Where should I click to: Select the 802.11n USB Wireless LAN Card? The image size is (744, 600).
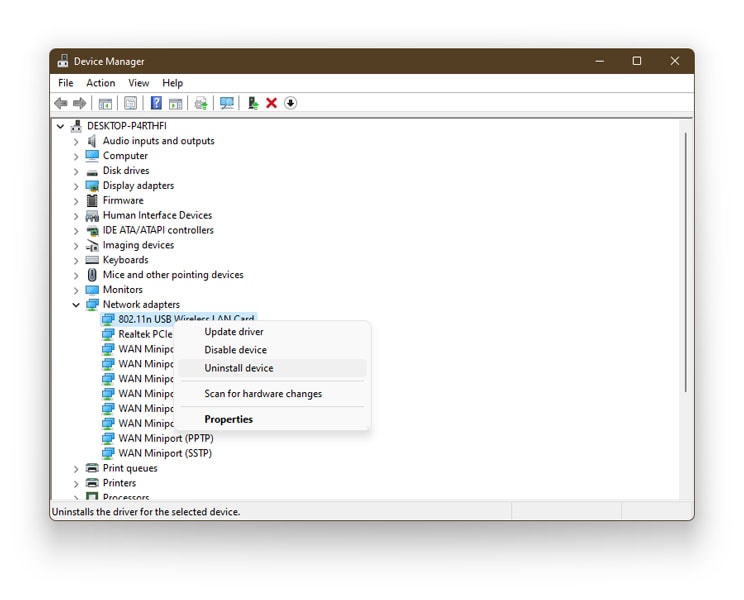[178, 317]
